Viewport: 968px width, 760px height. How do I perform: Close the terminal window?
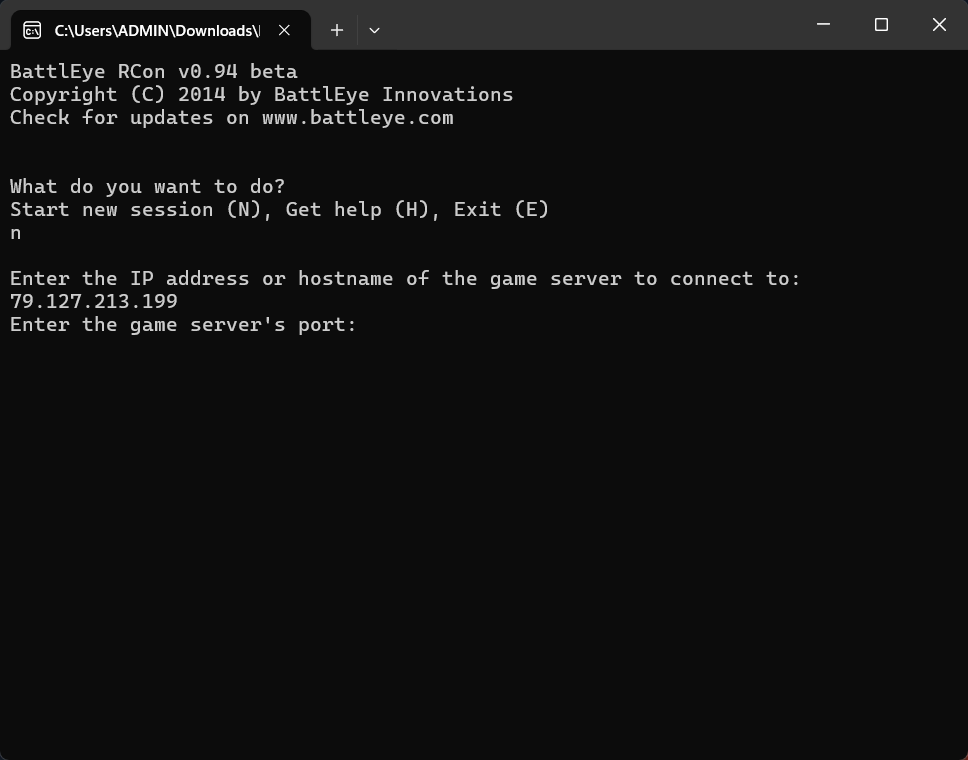click(939, 25)
